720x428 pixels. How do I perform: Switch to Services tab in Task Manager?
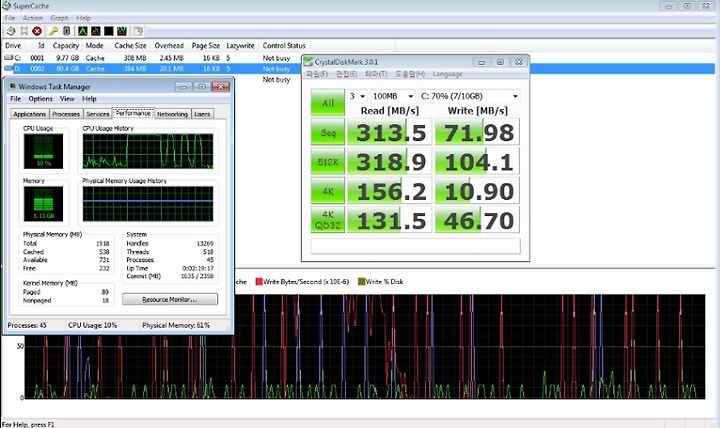click(x=98, y=114)
